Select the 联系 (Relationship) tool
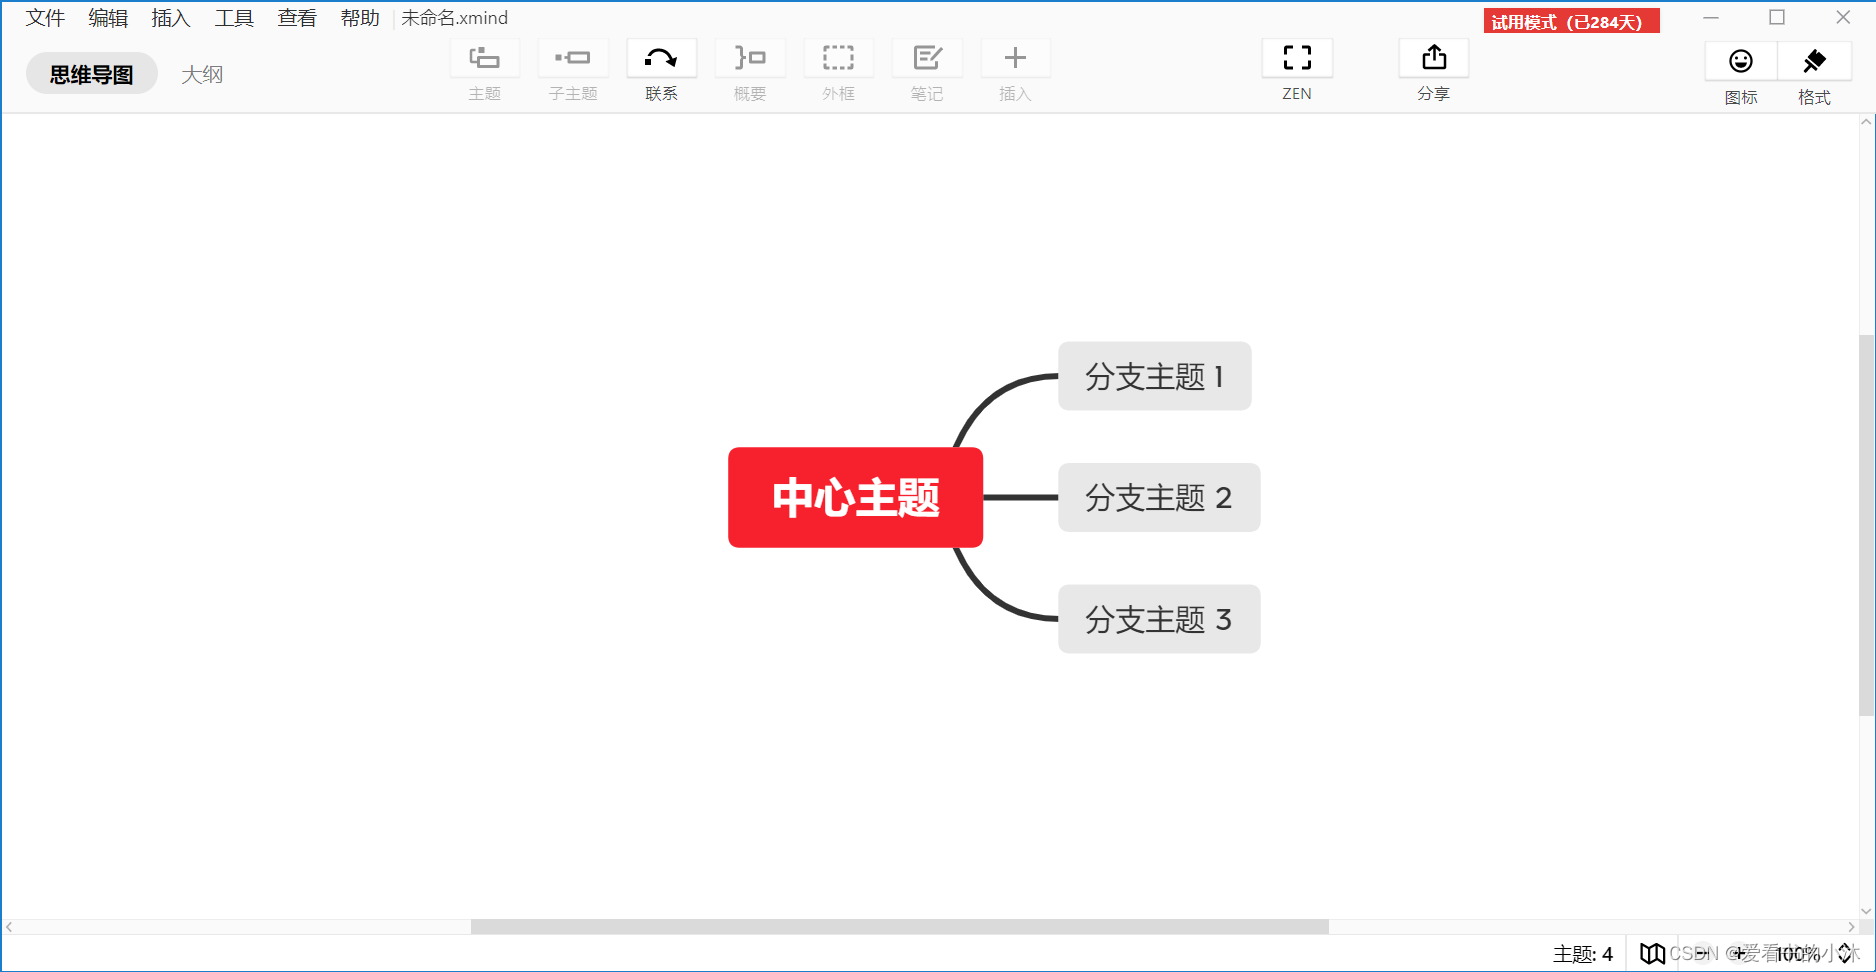The image size is (1876, 972). [x=661, y=58]
